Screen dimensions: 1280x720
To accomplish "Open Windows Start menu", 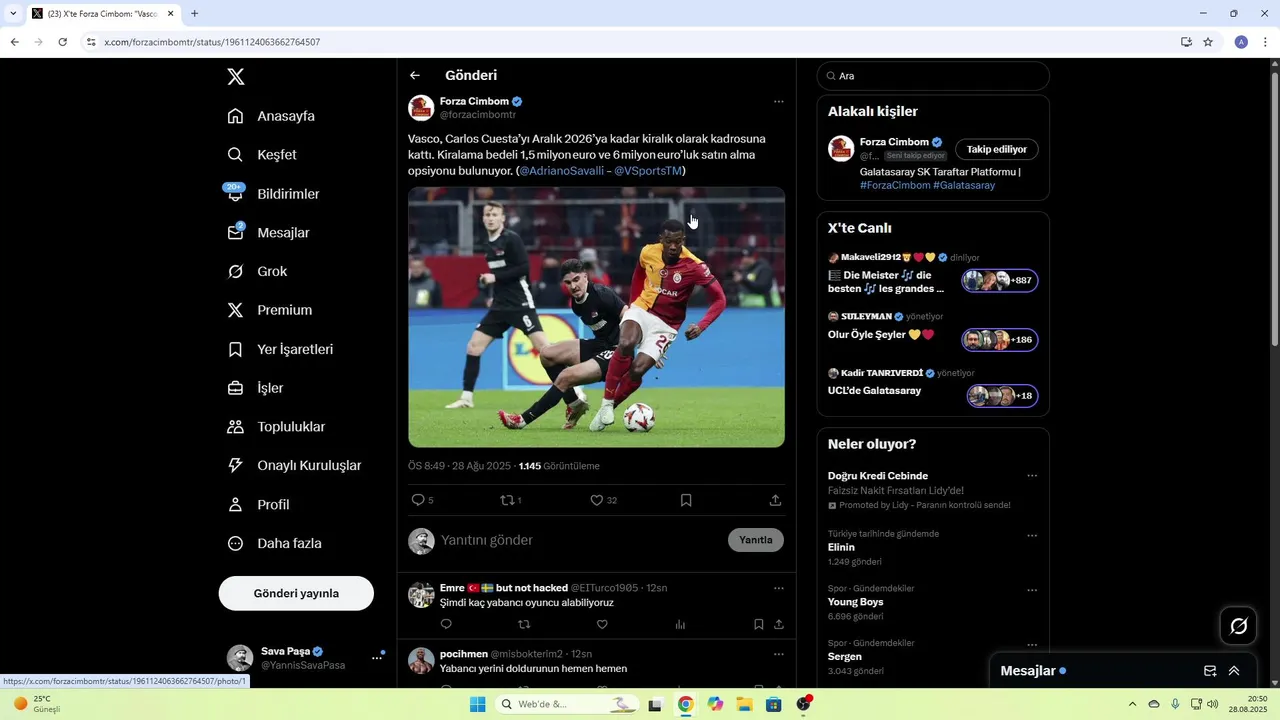I will (x=478, y=704).
